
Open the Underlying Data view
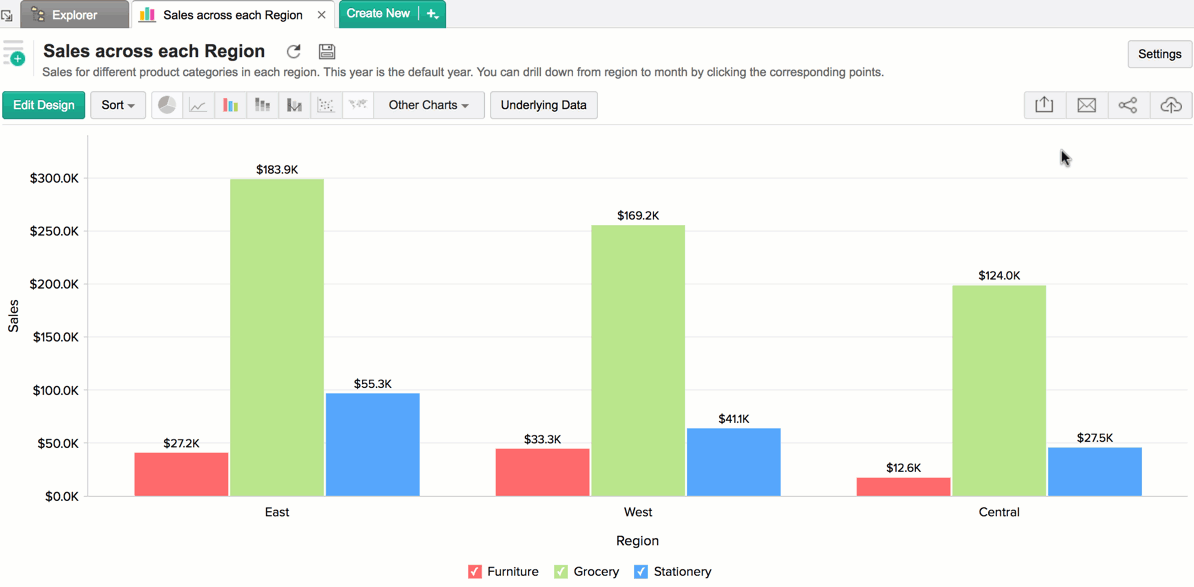[x=544, y=105]
